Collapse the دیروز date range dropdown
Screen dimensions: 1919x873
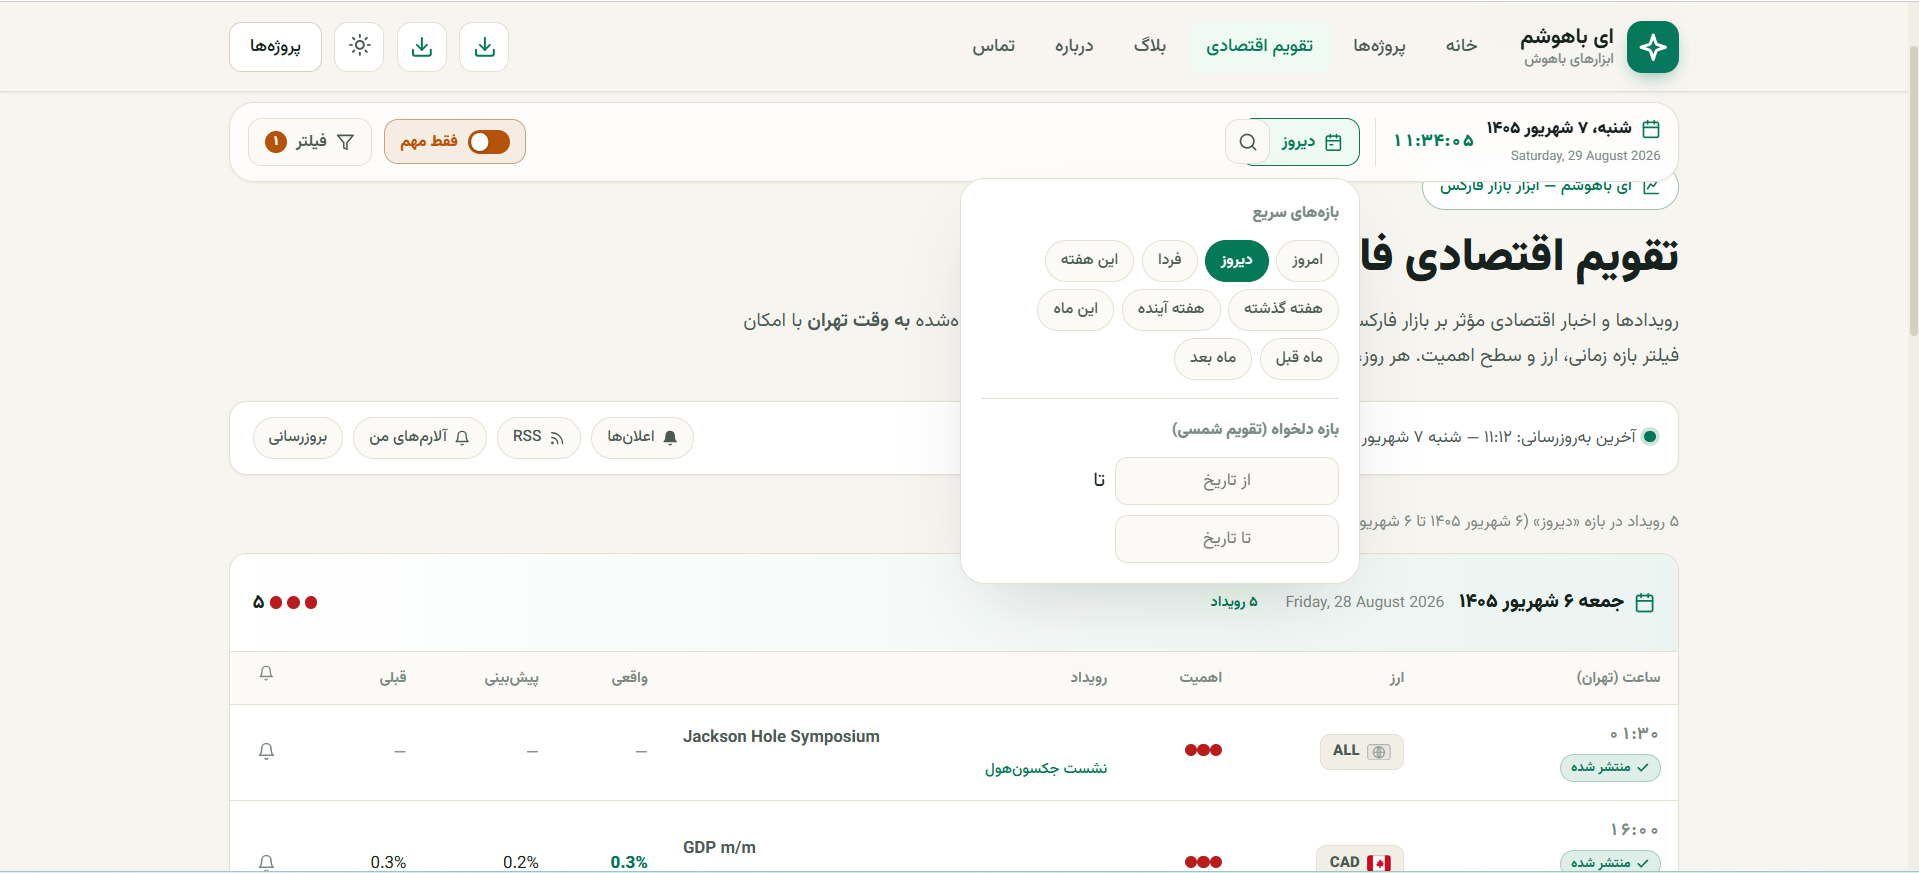1313,142
